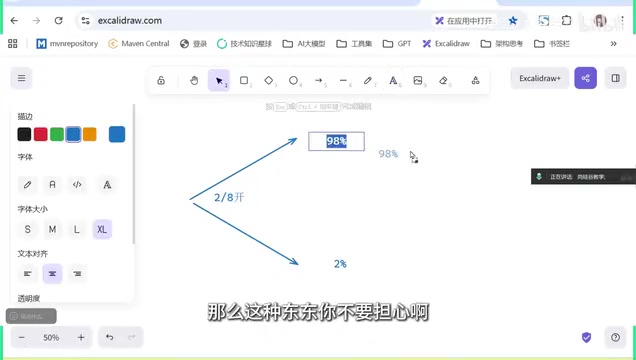Align text left
Image resolution: width=636 pixels, height=360 pixels.
pos(27,274)
